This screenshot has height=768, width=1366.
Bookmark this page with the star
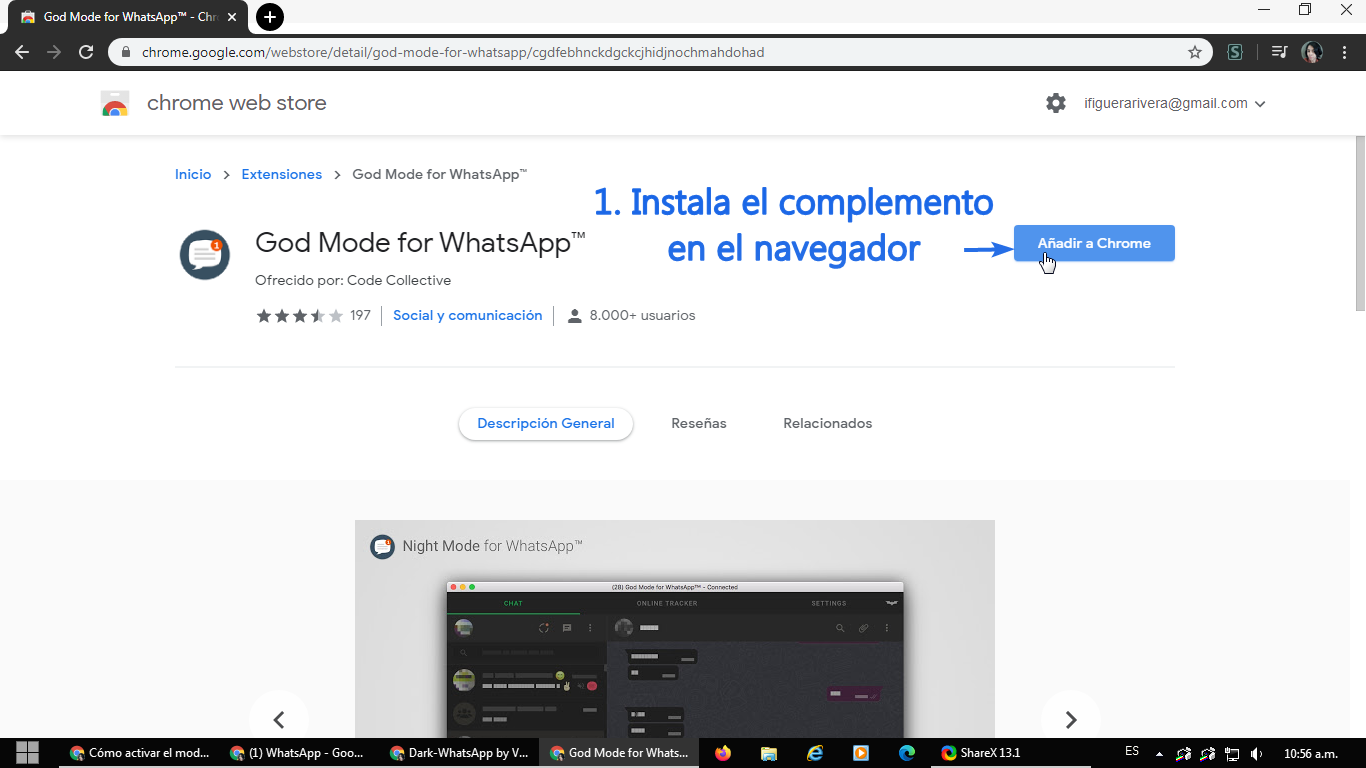point(1194,52)
